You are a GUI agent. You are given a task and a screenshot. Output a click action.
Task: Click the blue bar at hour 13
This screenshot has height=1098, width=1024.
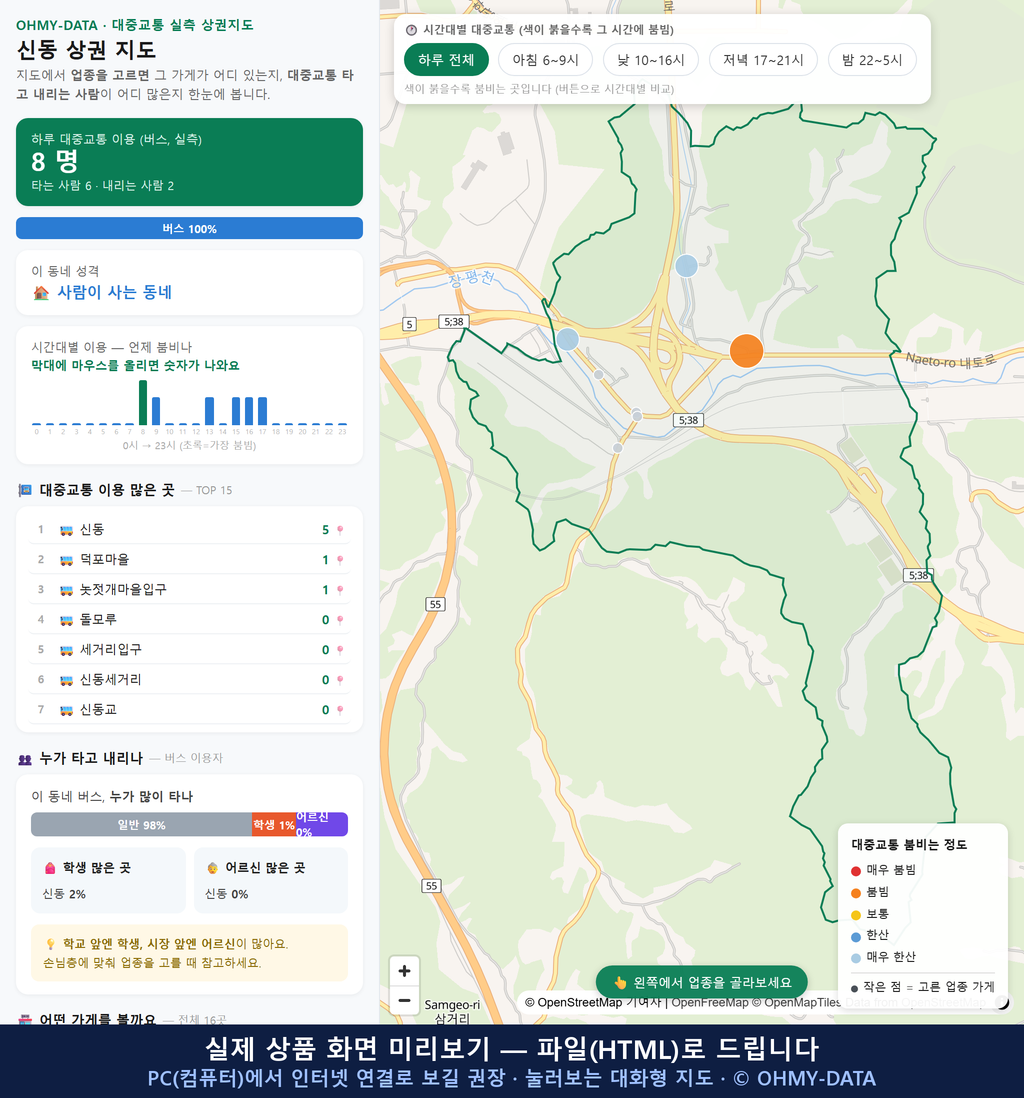pyautogui.click(x=209, y=411)
